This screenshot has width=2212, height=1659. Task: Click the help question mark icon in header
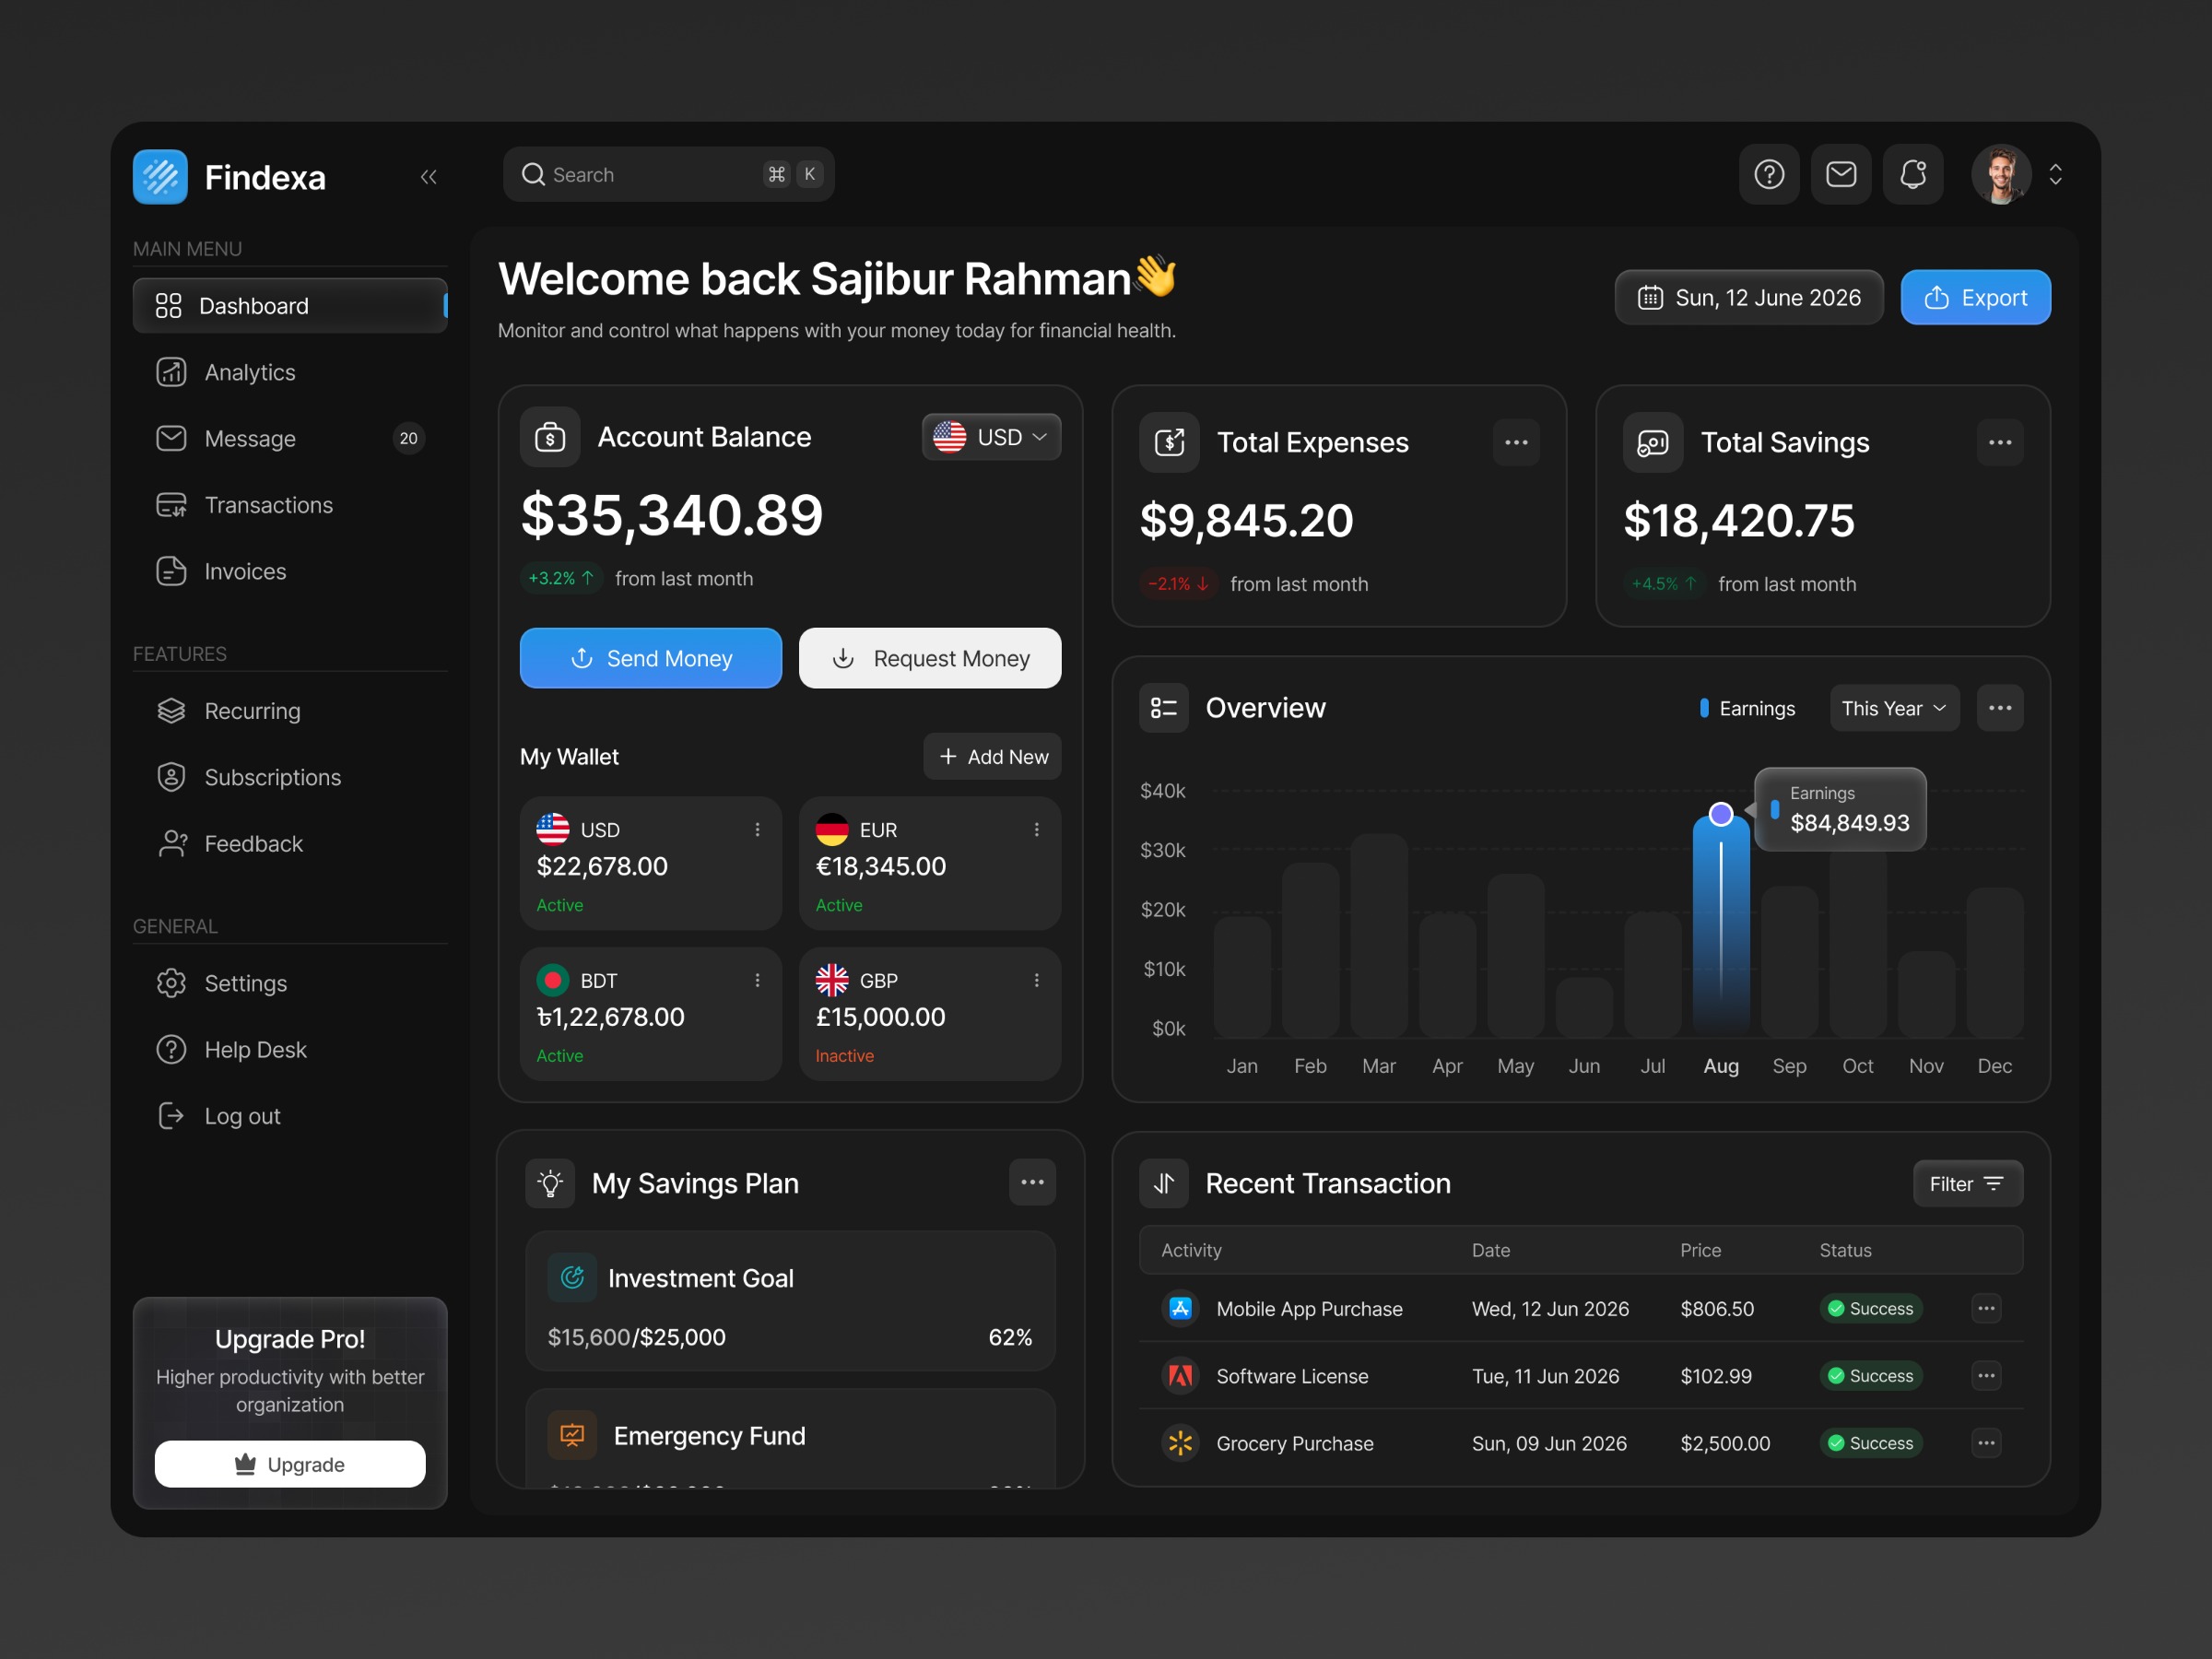[1769, 175]
